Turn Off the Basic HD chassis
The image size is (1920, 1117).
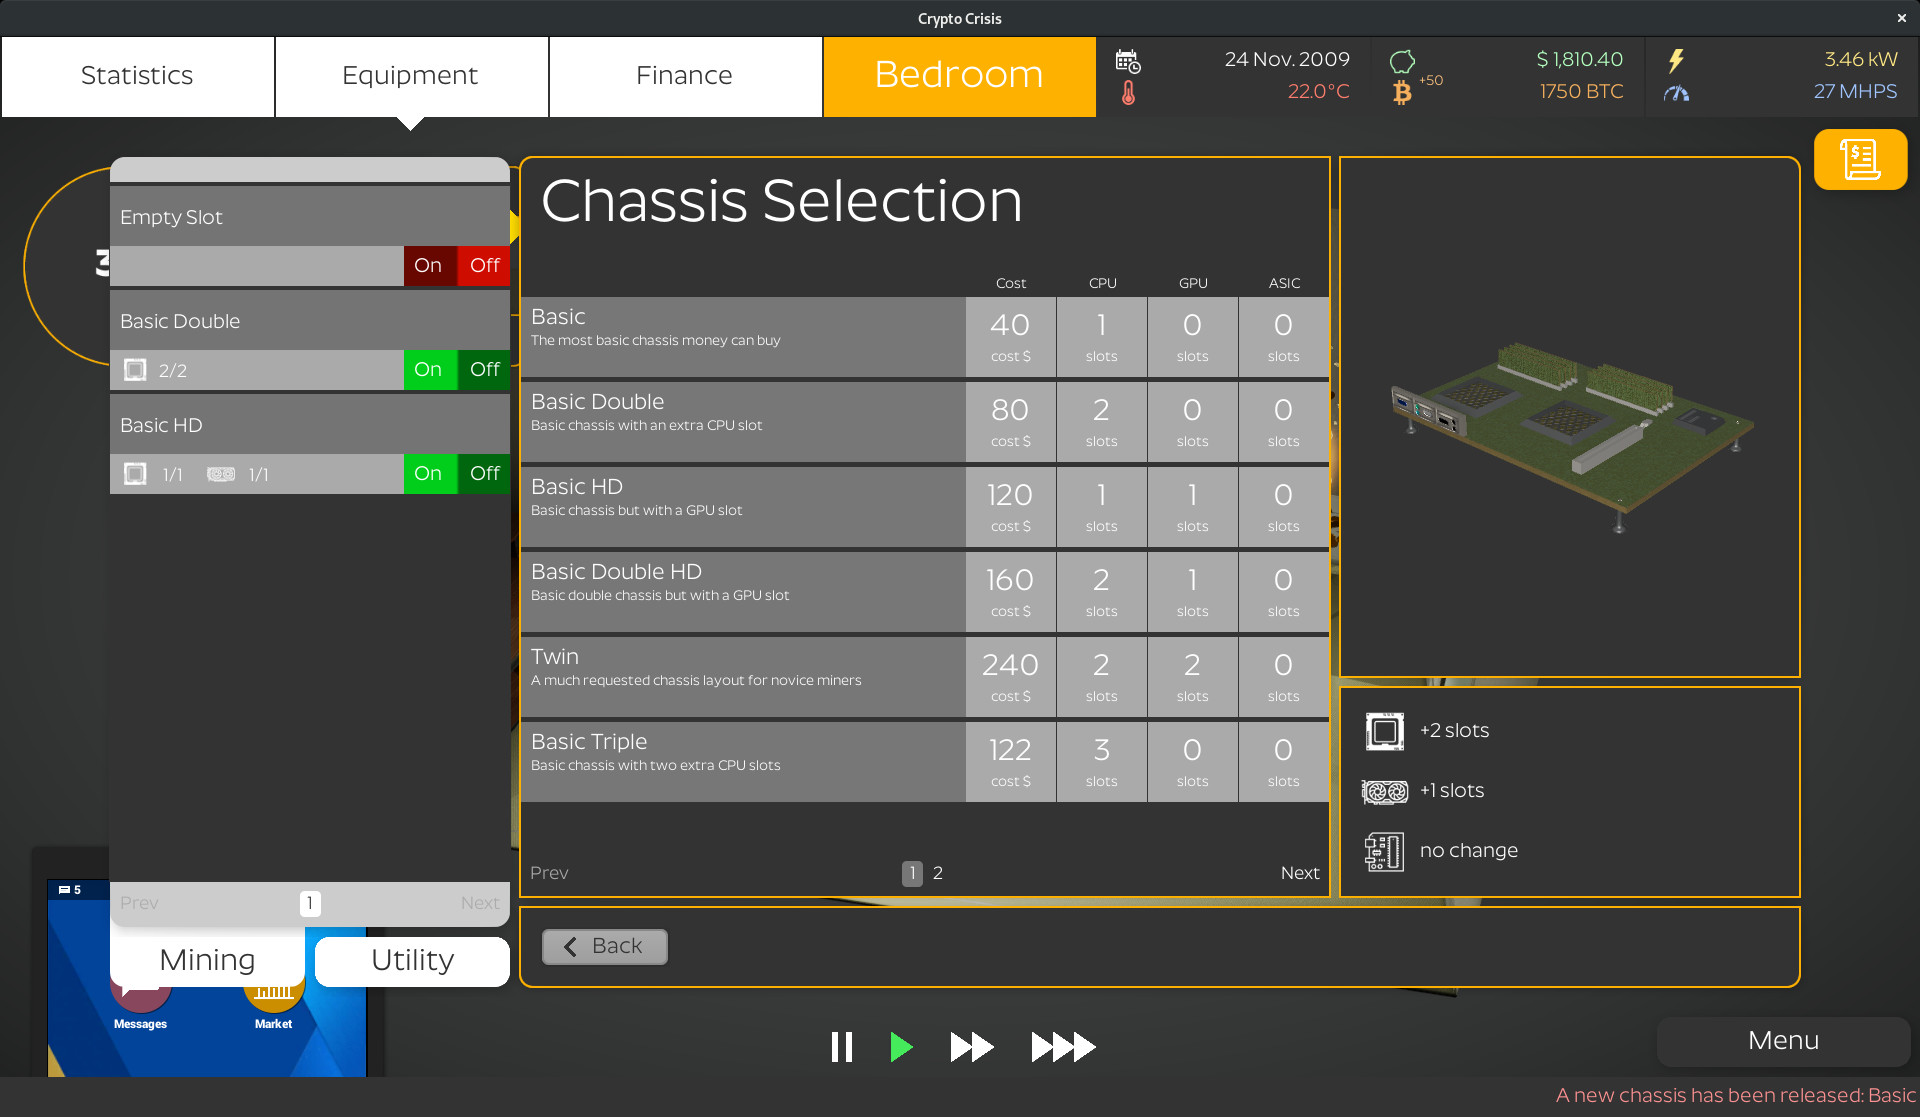point(483,473)
